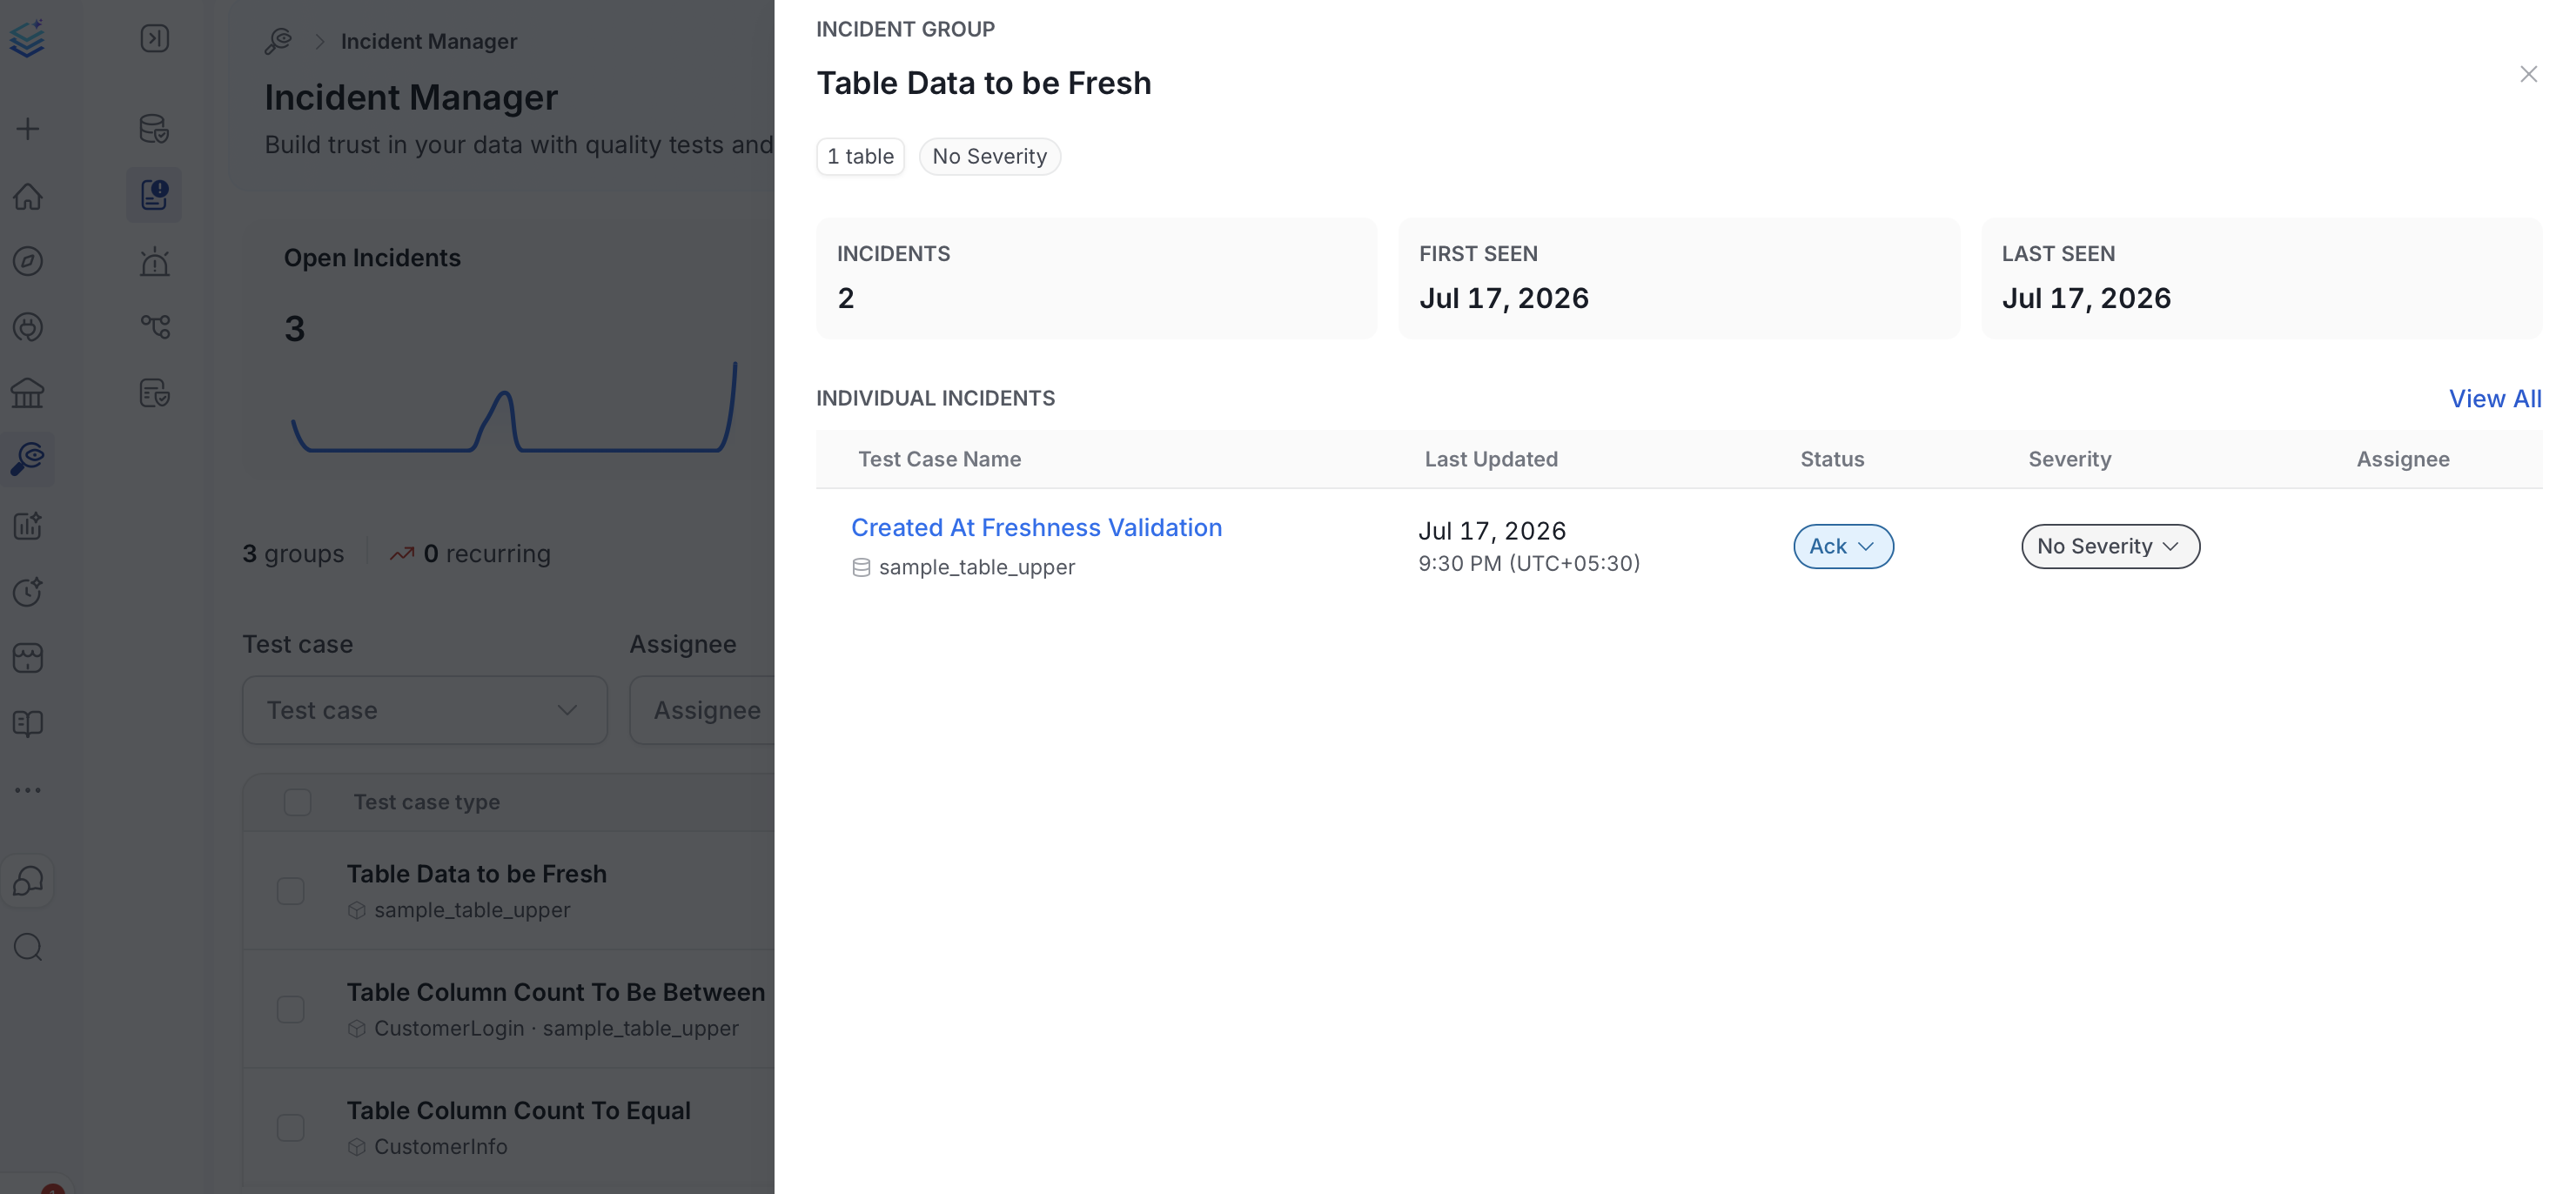The image size is (2576, 1194).
Task: Click the No Severity tag under title
Action: [989, 156]
